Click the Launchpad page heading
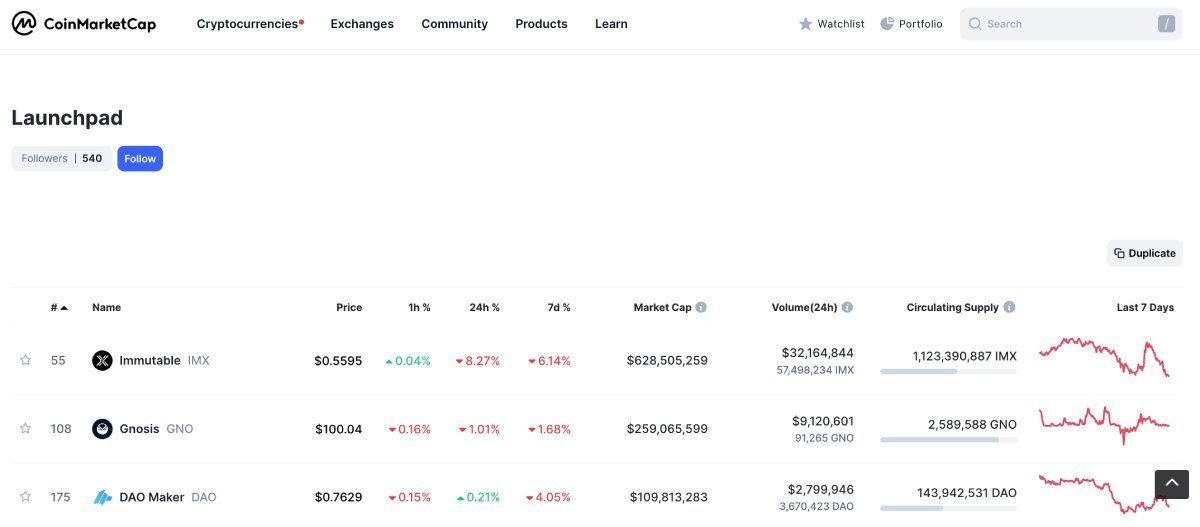Image resolution: width=1200 pixels, height=527 pixels. coord(67,118)
